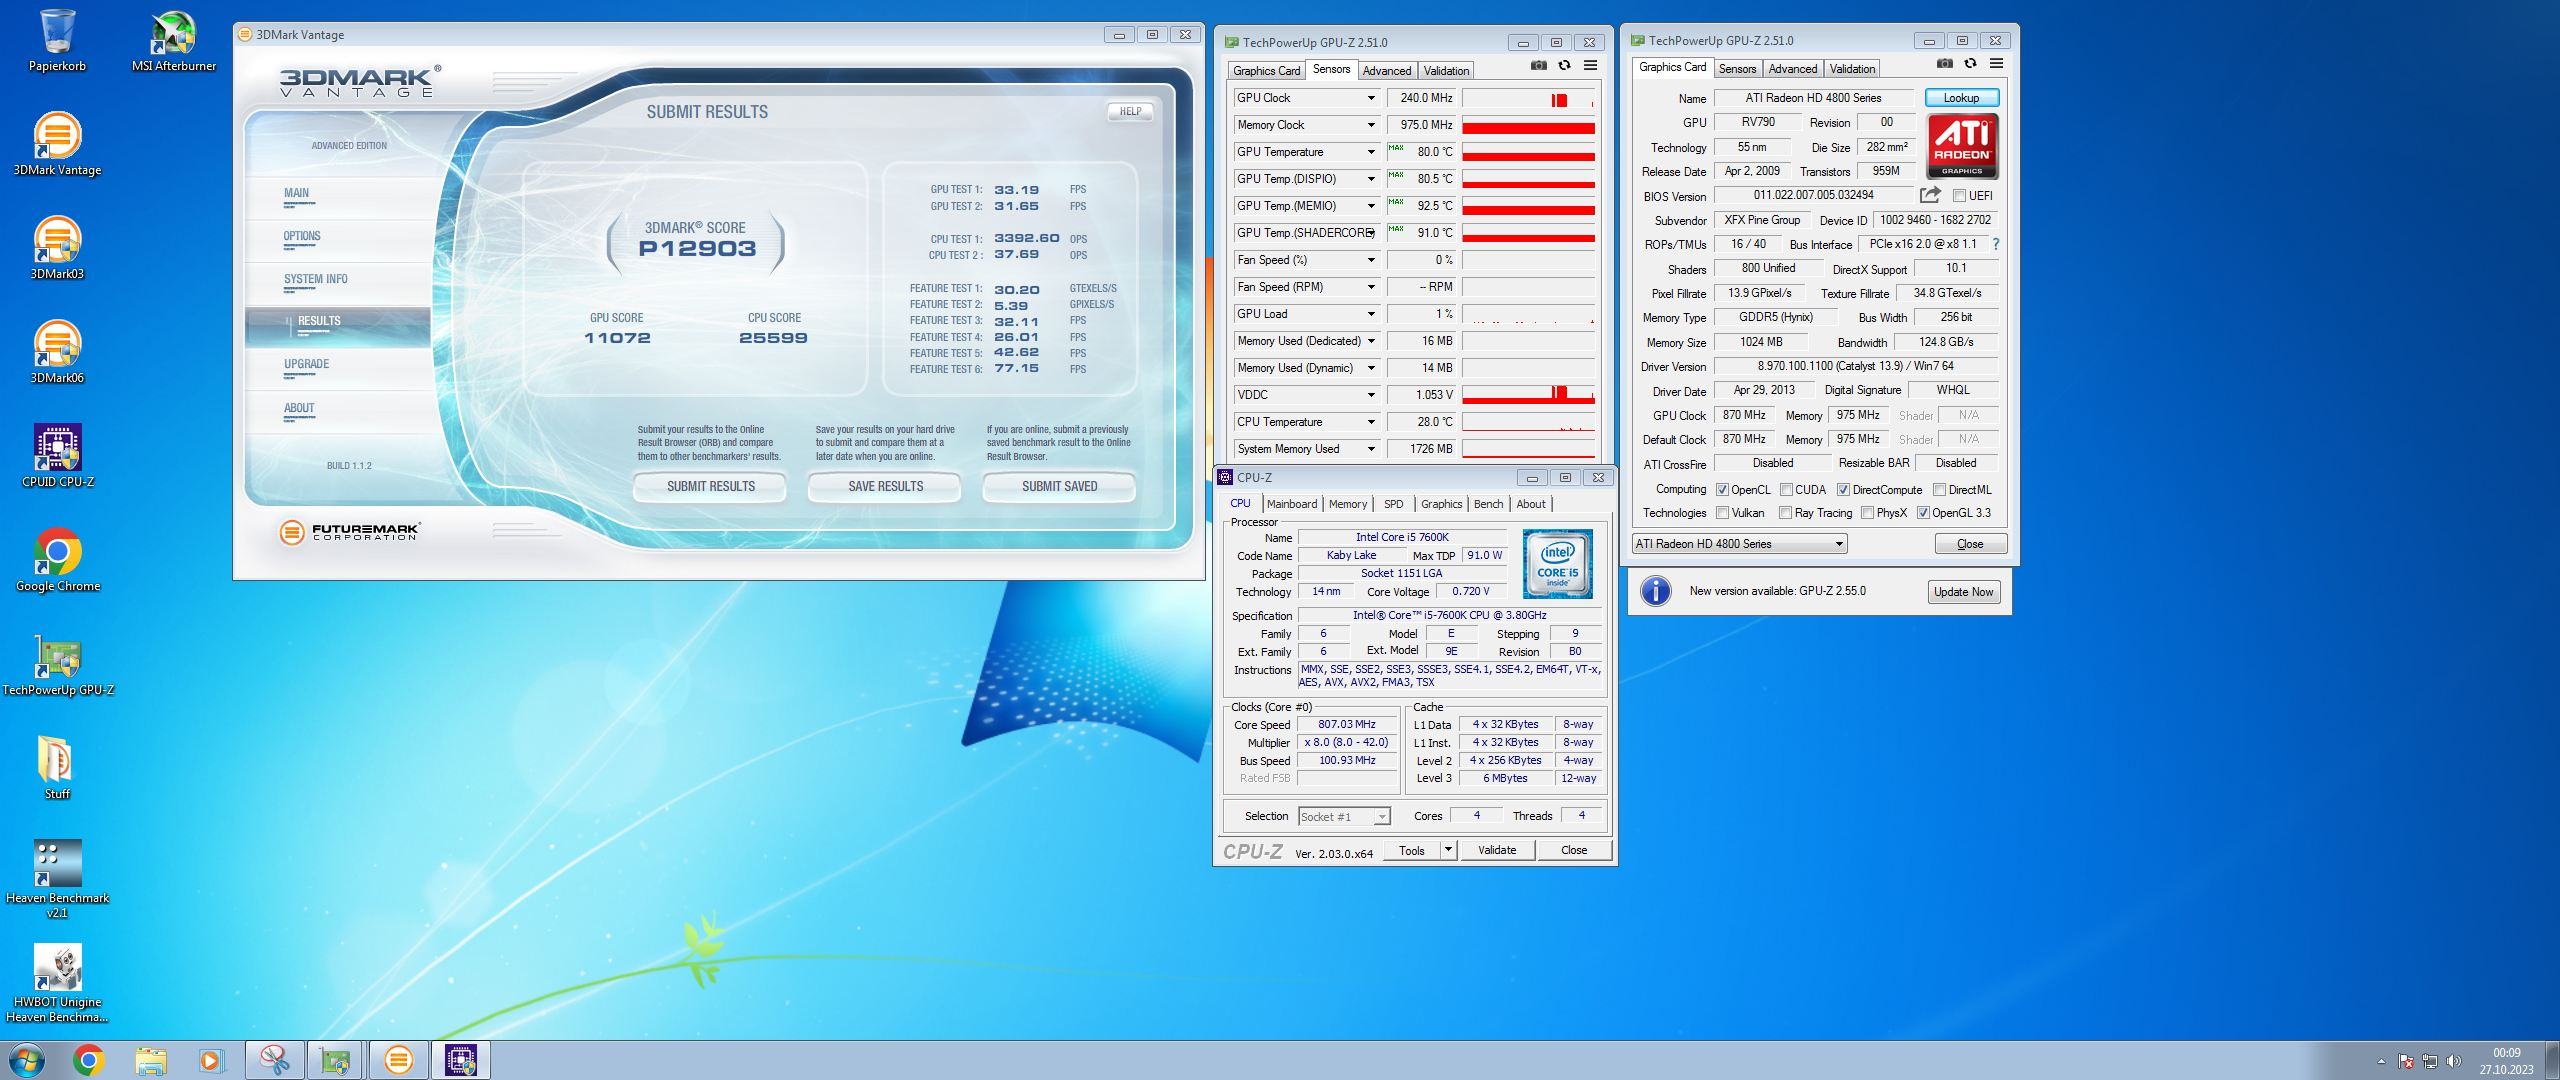Viewport: 2560px width, 1080px height.
Task: Click the BIOS export share icon
Action: click(x=1930, y=195)
